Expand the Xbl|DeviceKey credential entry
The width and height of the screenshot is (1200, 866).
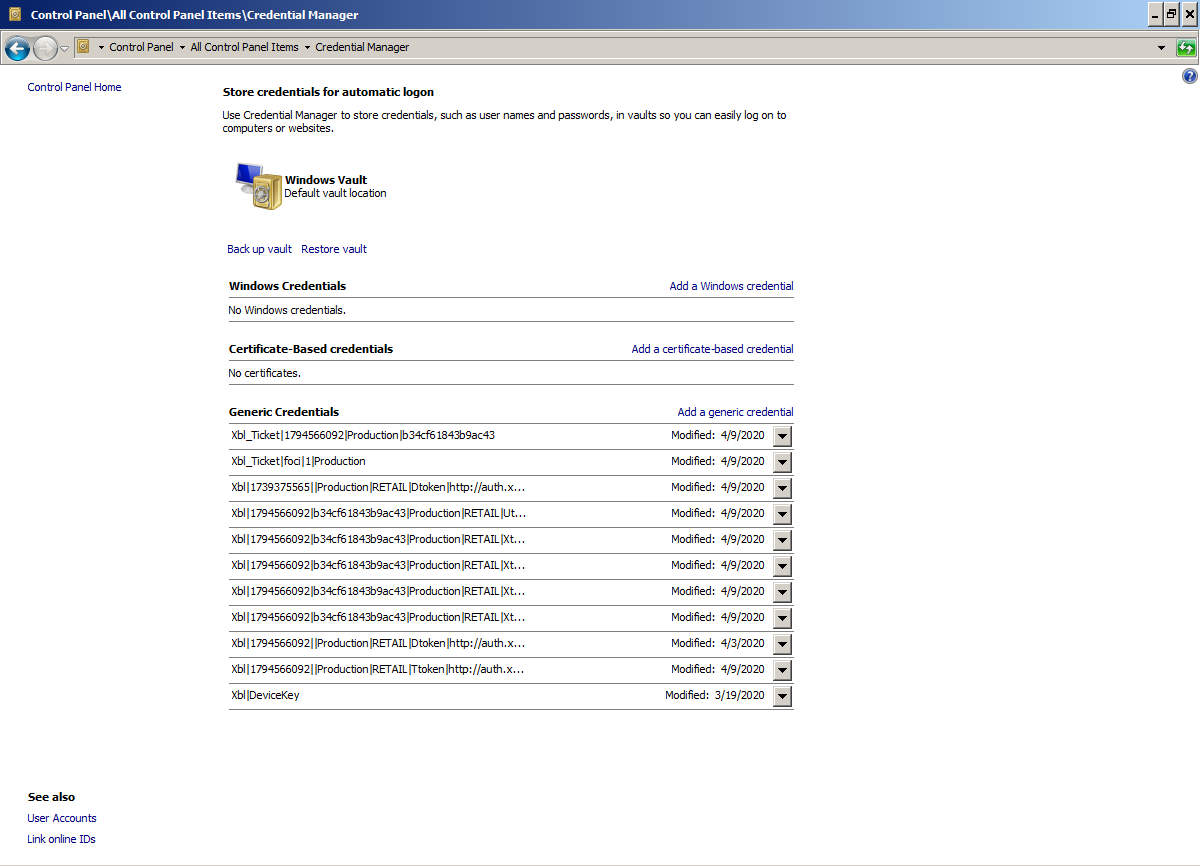pos(783,696)
